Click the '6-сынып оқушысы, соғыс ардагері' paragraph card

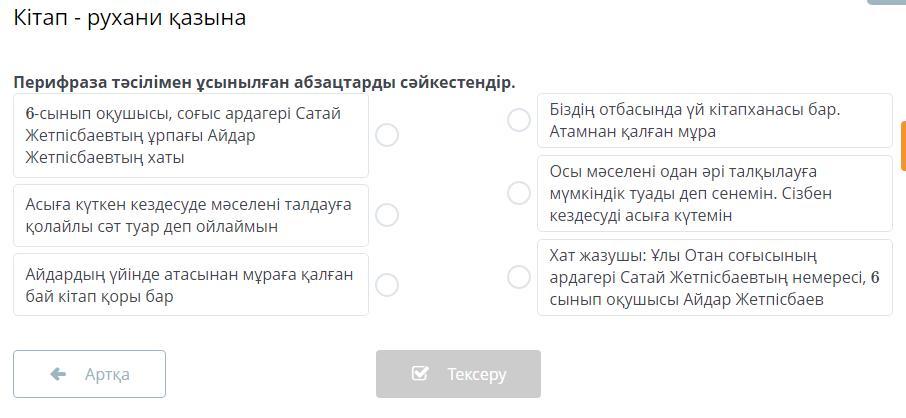(191, 135)
